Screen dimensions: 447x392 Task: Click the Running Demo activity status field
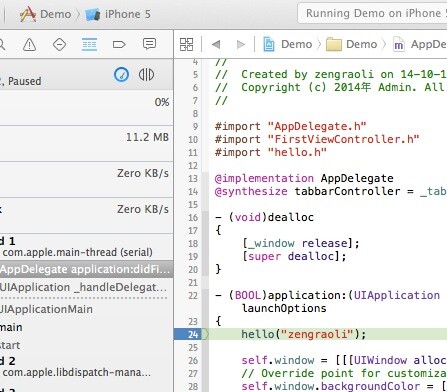click(x=372, y=13)
